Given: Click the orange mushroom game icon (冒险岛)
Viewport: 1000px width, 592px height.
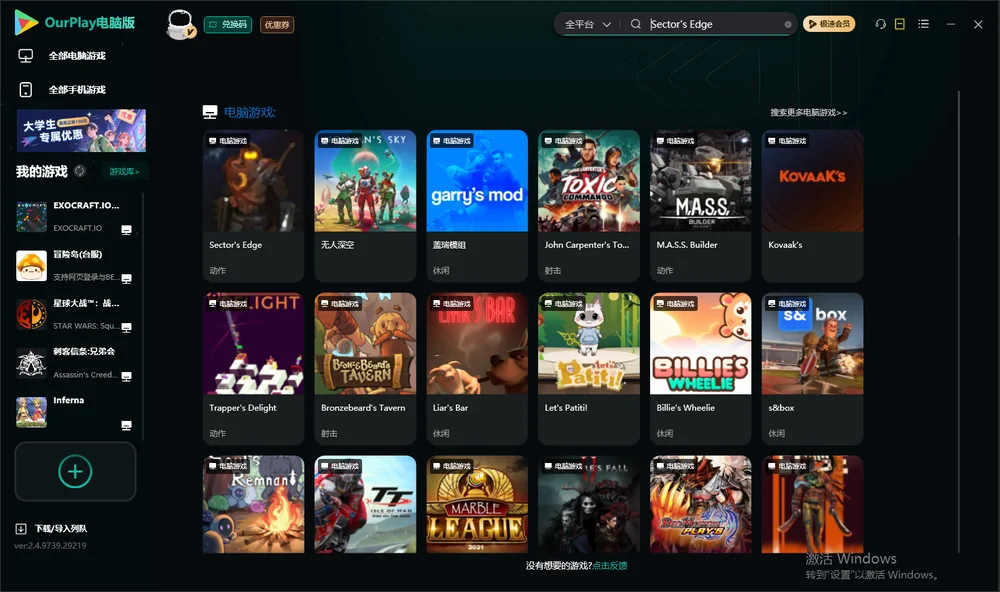Looking at the screenshot, I should click(32, 266).
